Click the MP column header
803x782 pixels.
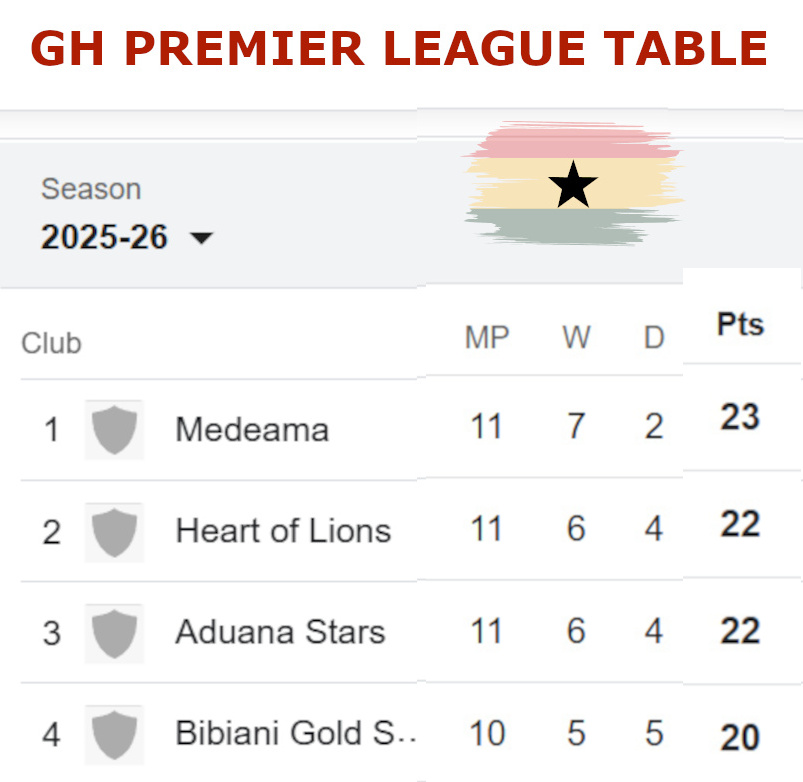[x=487, y=338]
